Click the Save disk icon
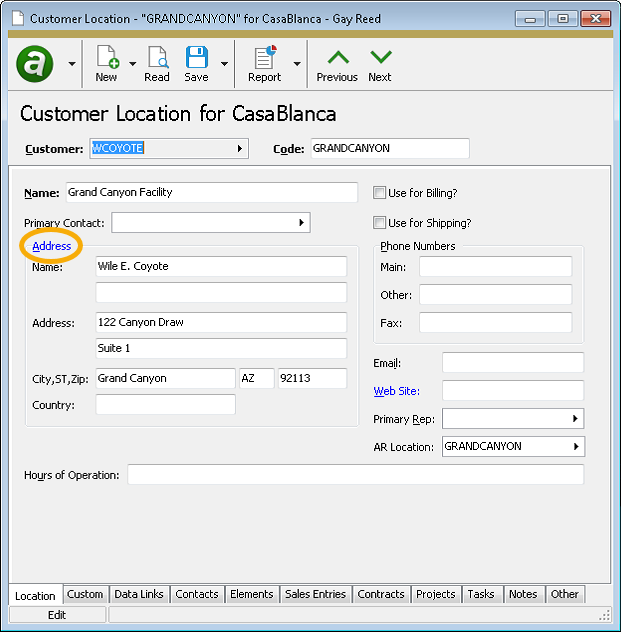Image resolution: width=621 pixels, height=632 pixels. click(197, 58)
